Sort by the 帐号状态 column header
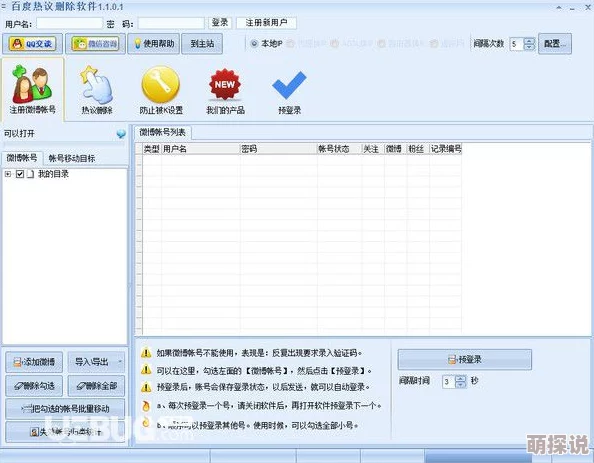This screenshot has width=594, height=463. (339, 149)
